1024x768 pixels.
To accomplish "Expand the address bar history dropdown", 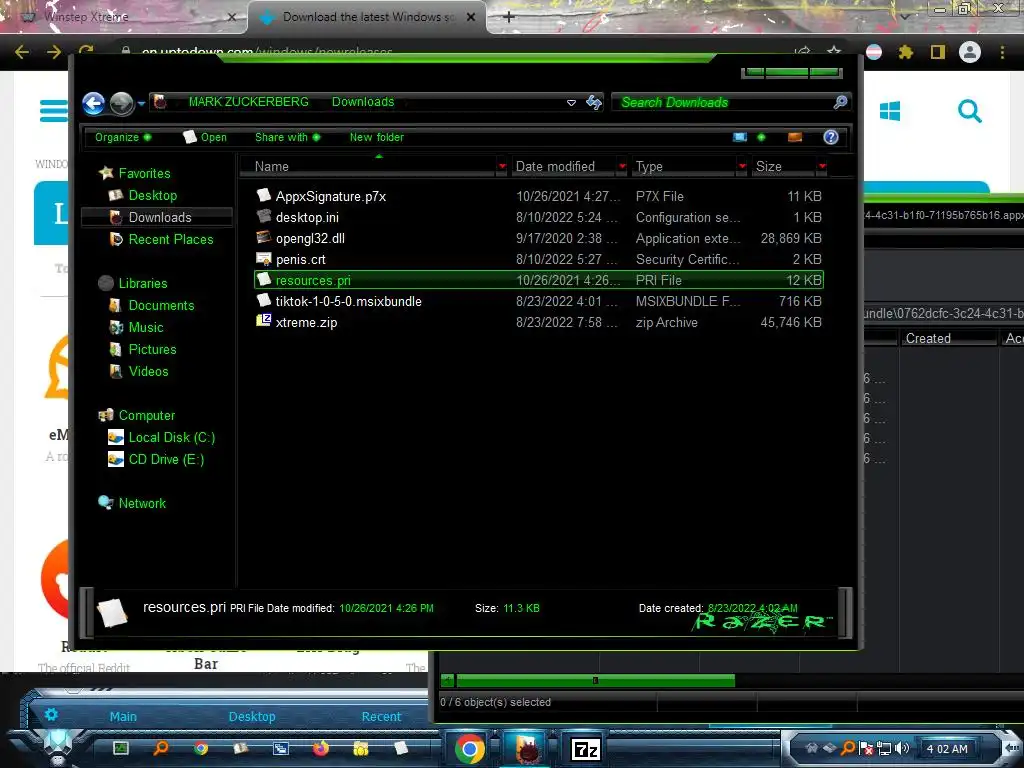I will (571, 103).
